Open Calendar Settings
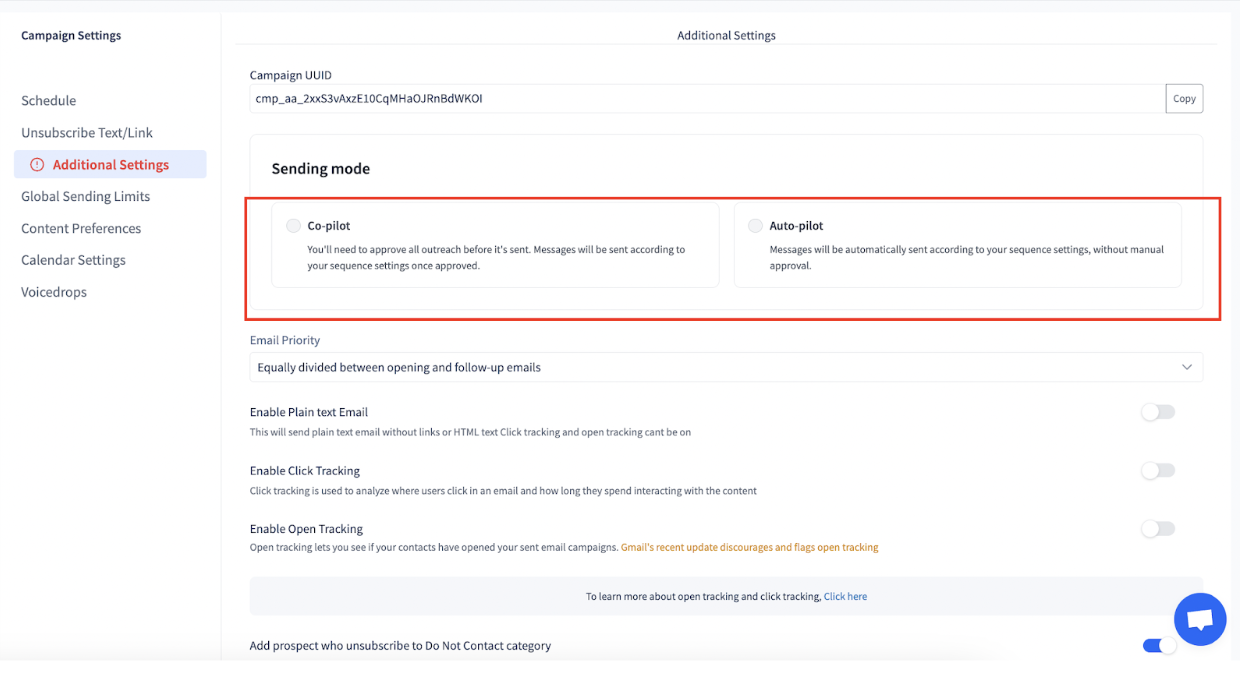This screenshot has width=1244, height=676. [74, 260]
